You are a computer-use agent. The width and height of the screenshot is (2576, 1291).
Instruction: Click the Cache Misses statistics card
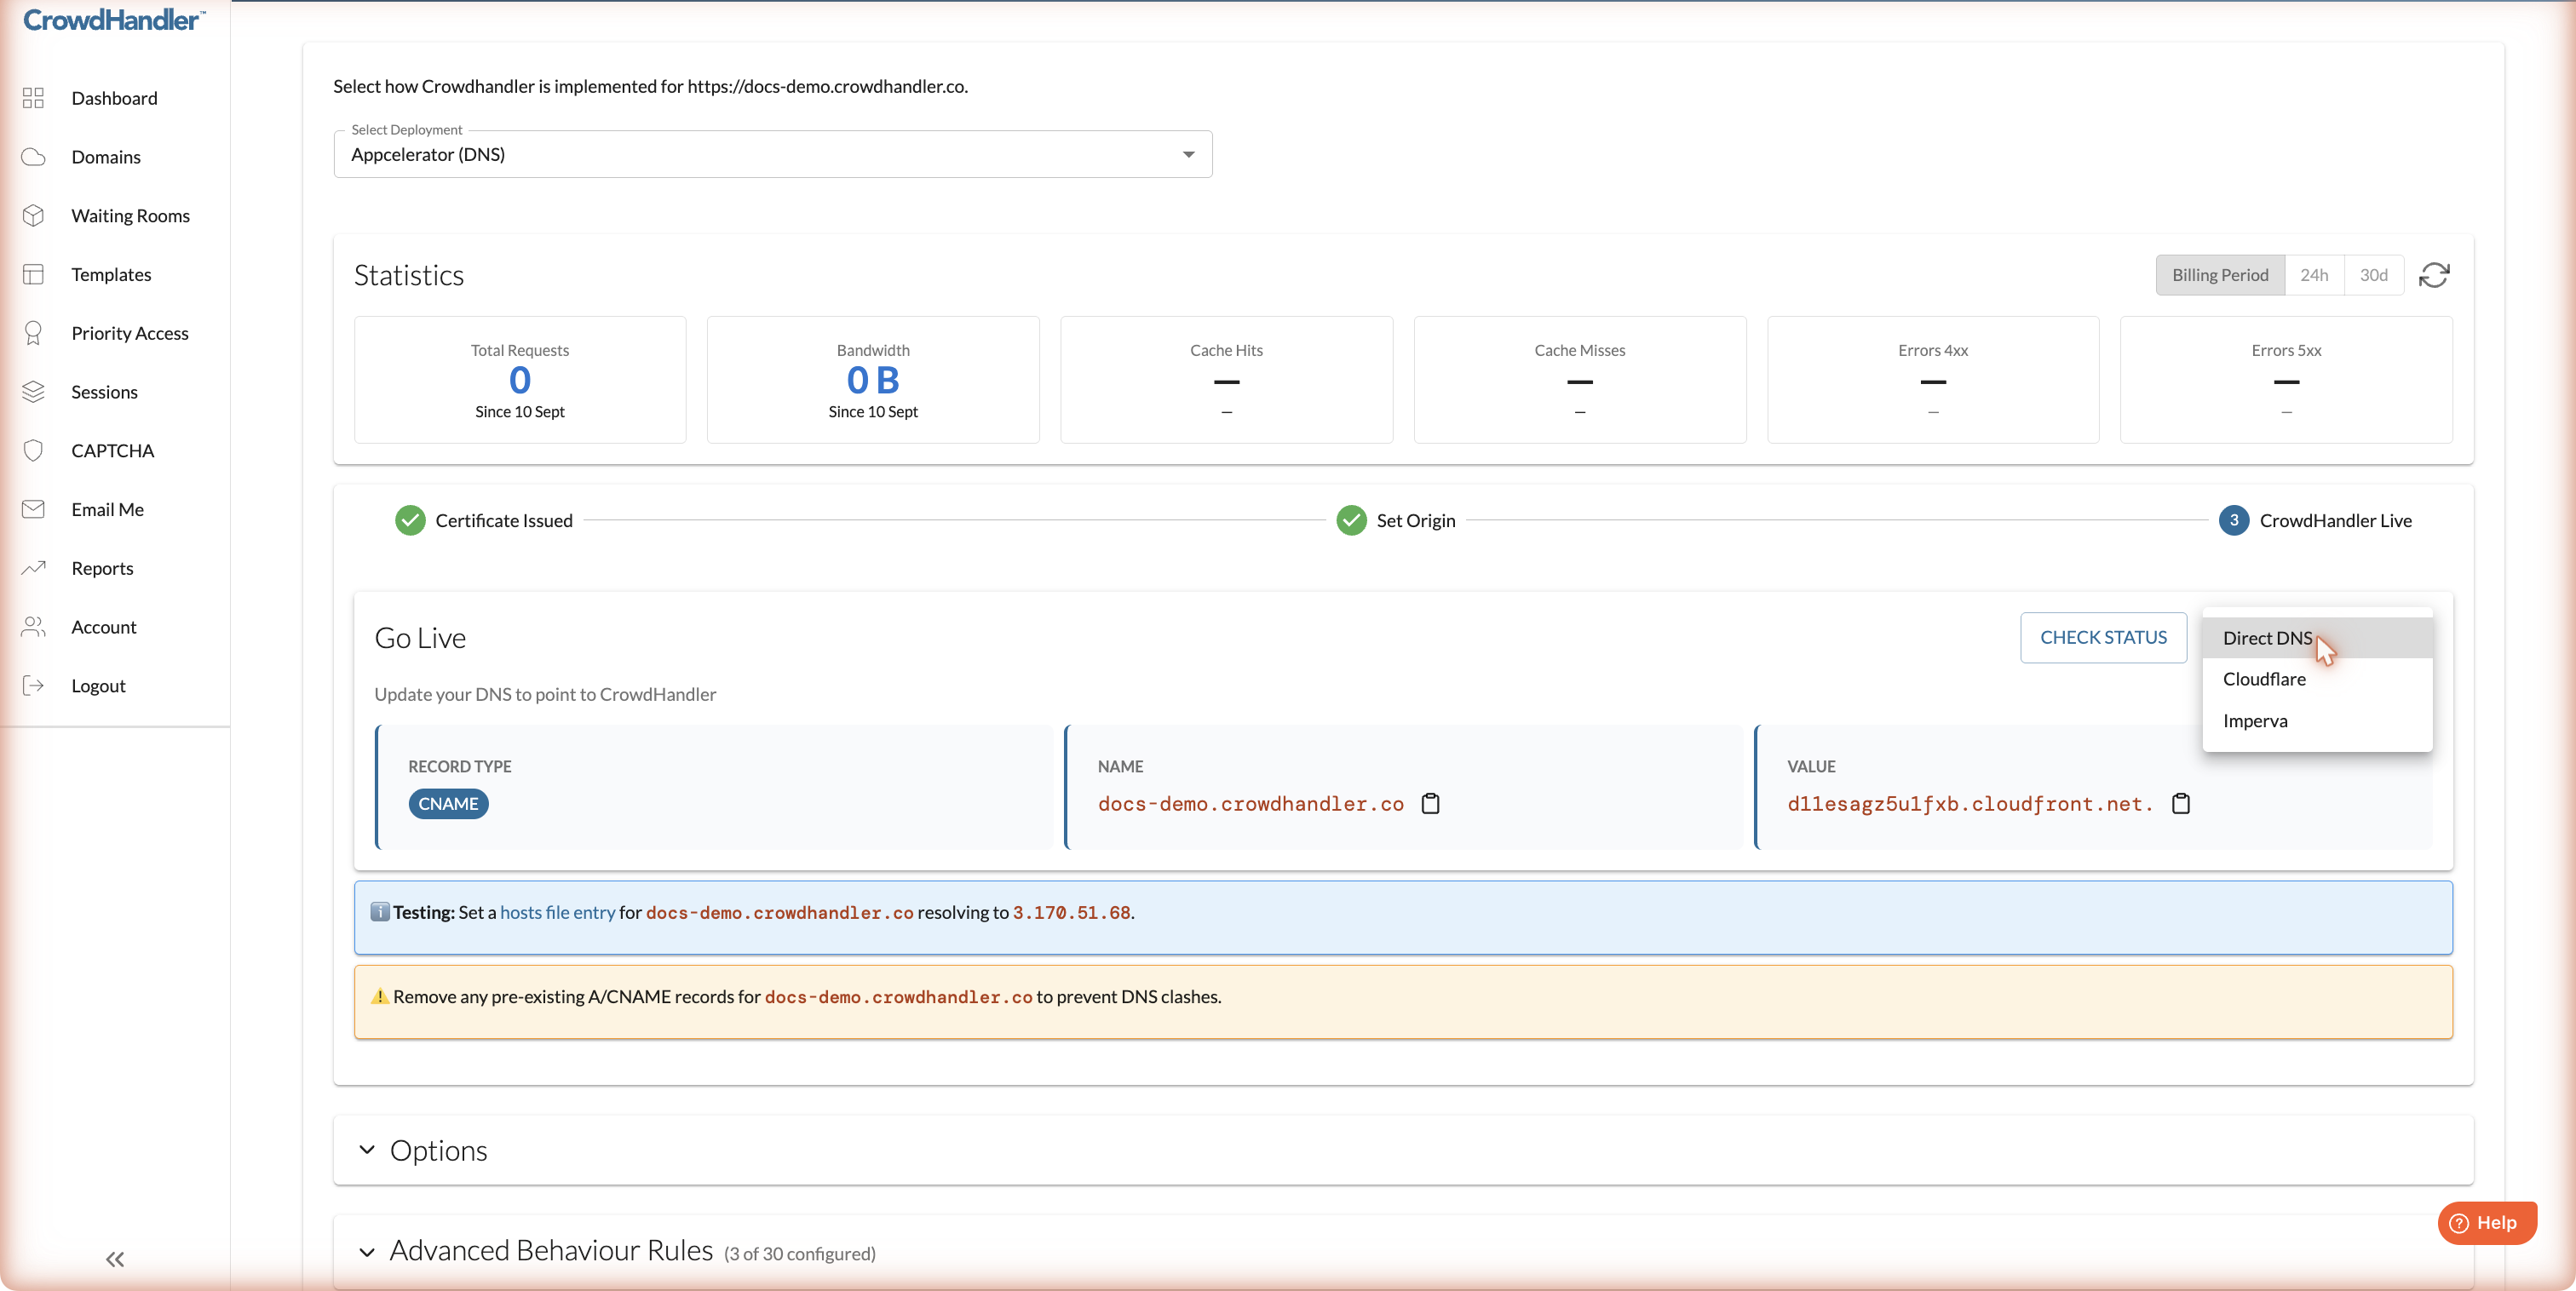click(x=1580, y=380)
